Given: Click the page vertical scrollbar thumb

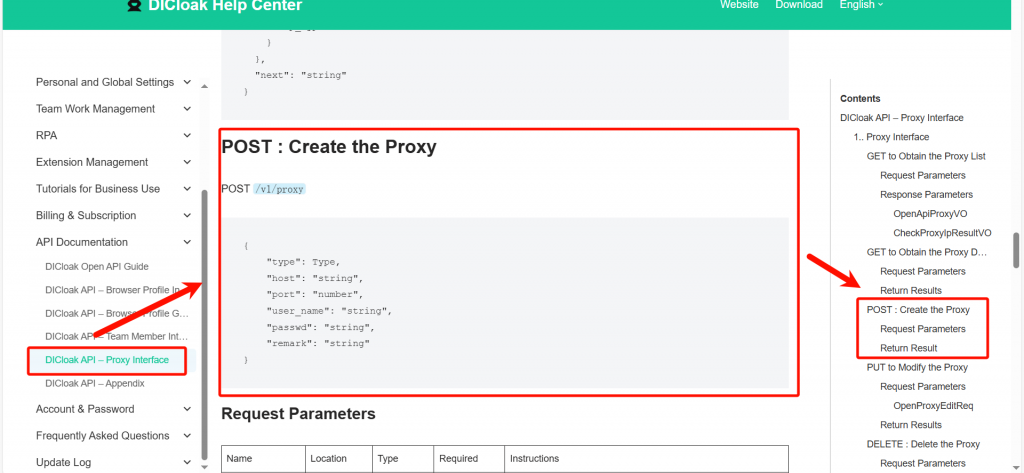Looking at the screenshot, I should [x=1016, y=250].
